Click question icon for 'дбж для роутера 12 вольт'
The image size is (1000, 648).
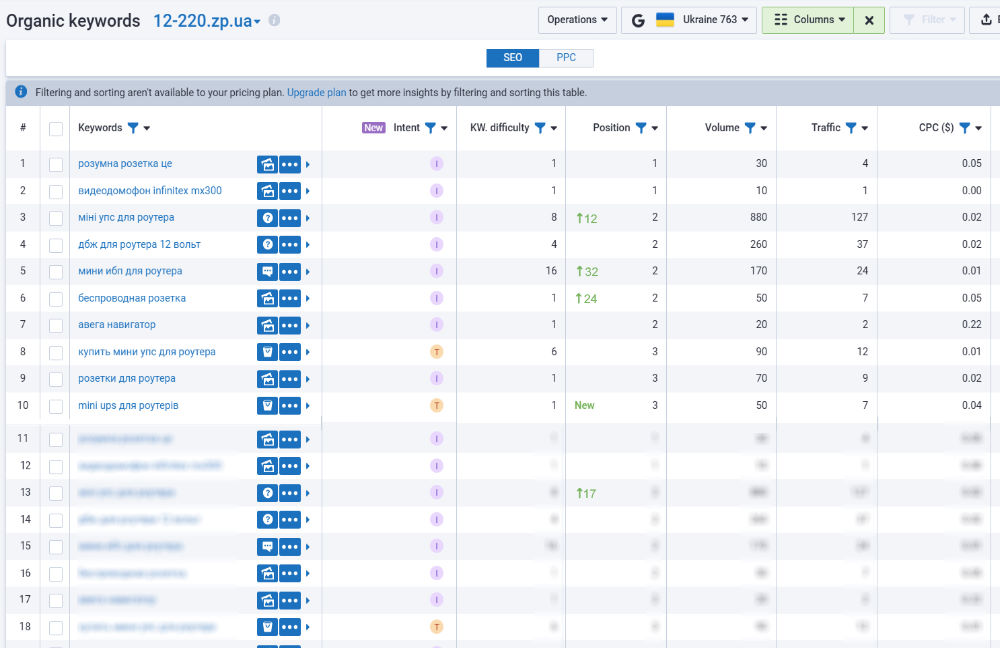(x=267, y=245)
